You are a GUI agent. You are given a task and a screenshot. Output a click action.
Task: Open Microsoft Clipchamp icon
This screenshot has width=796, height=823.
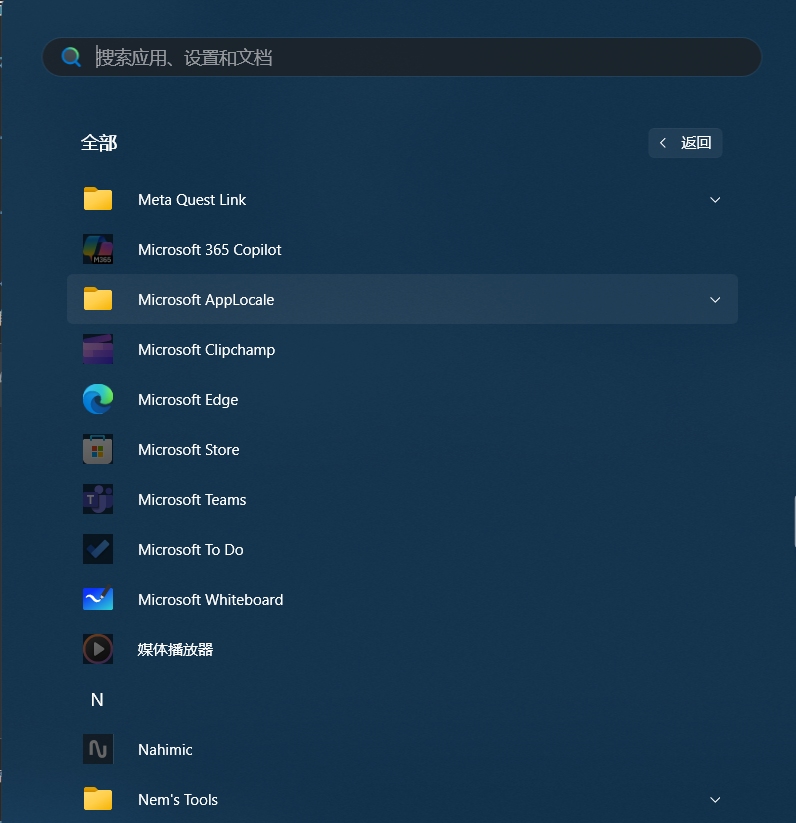pyautogui.click(x=98, y=349)
